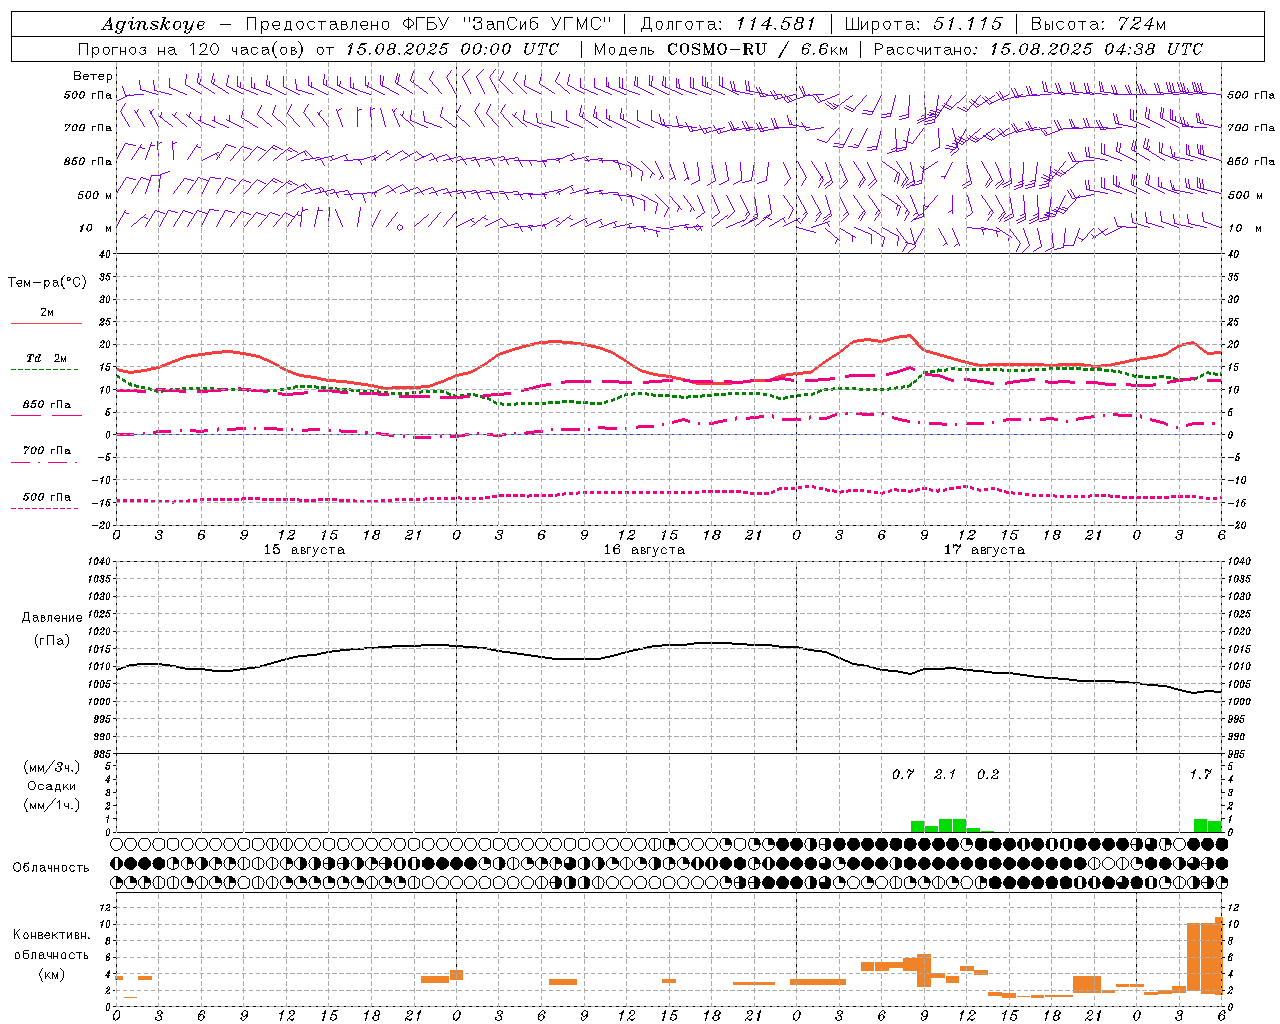Click the dotted 500 гПа temperature legend entry

(x=46, y=497)
